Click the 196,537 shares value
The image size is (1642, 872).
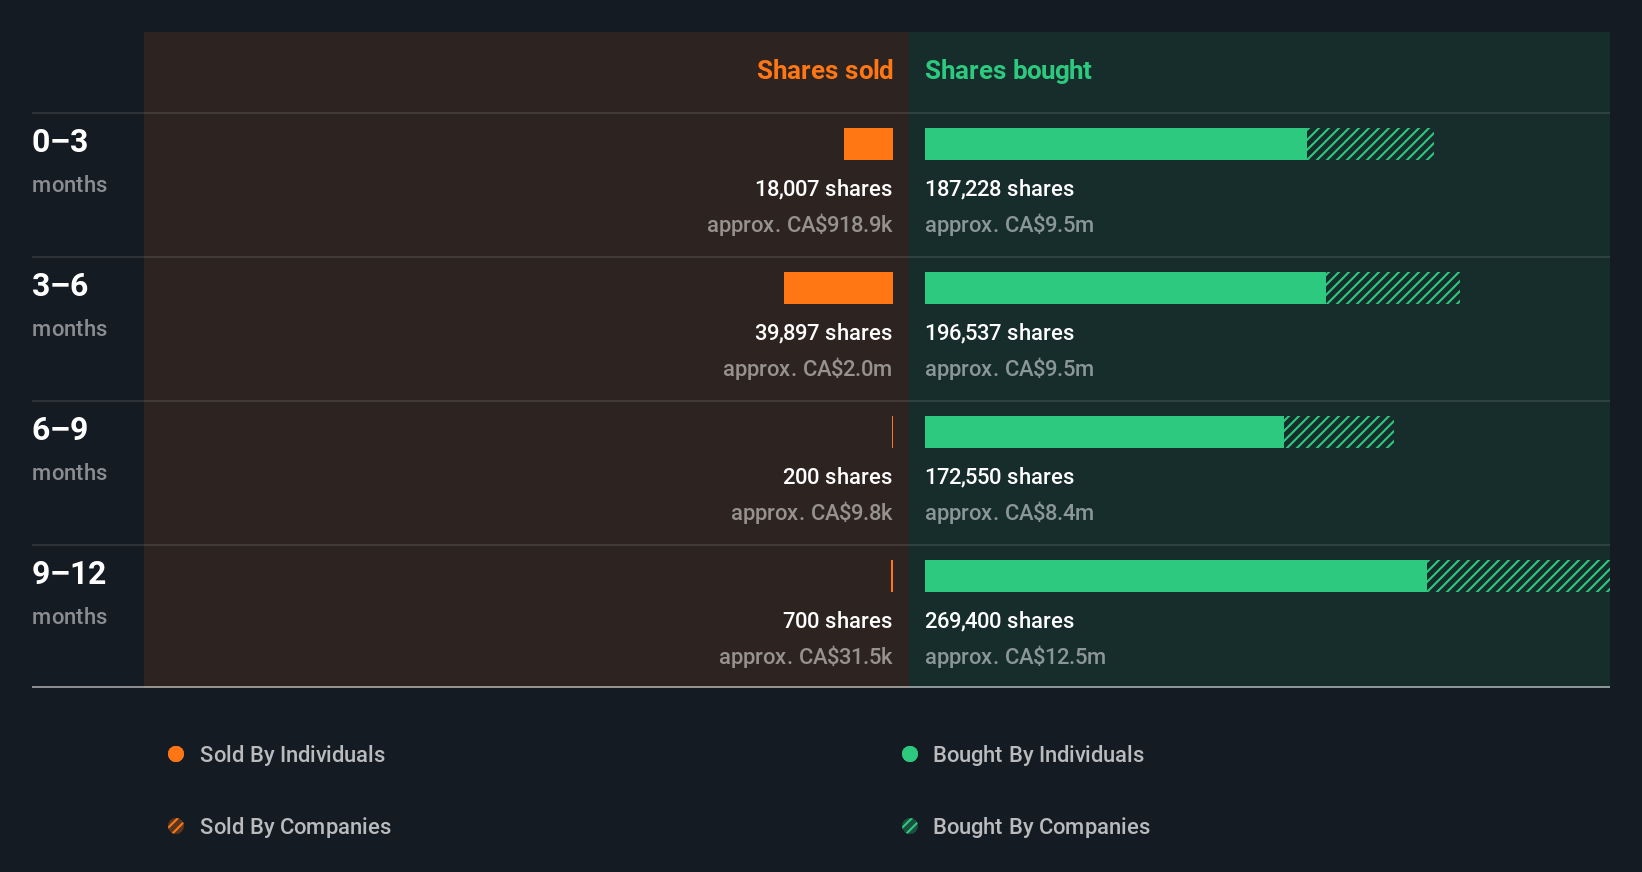[x=999, y=332]
